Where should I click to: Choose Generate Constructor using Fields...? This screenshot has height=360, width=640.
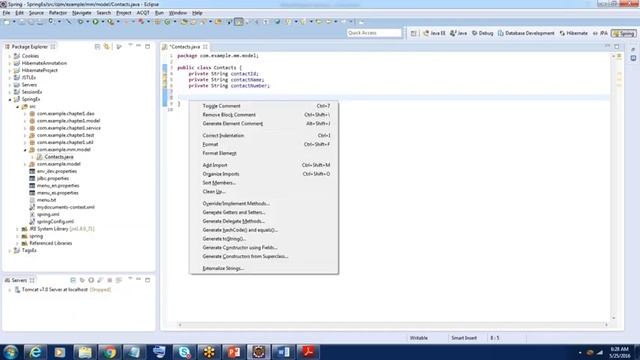(264, 248)
